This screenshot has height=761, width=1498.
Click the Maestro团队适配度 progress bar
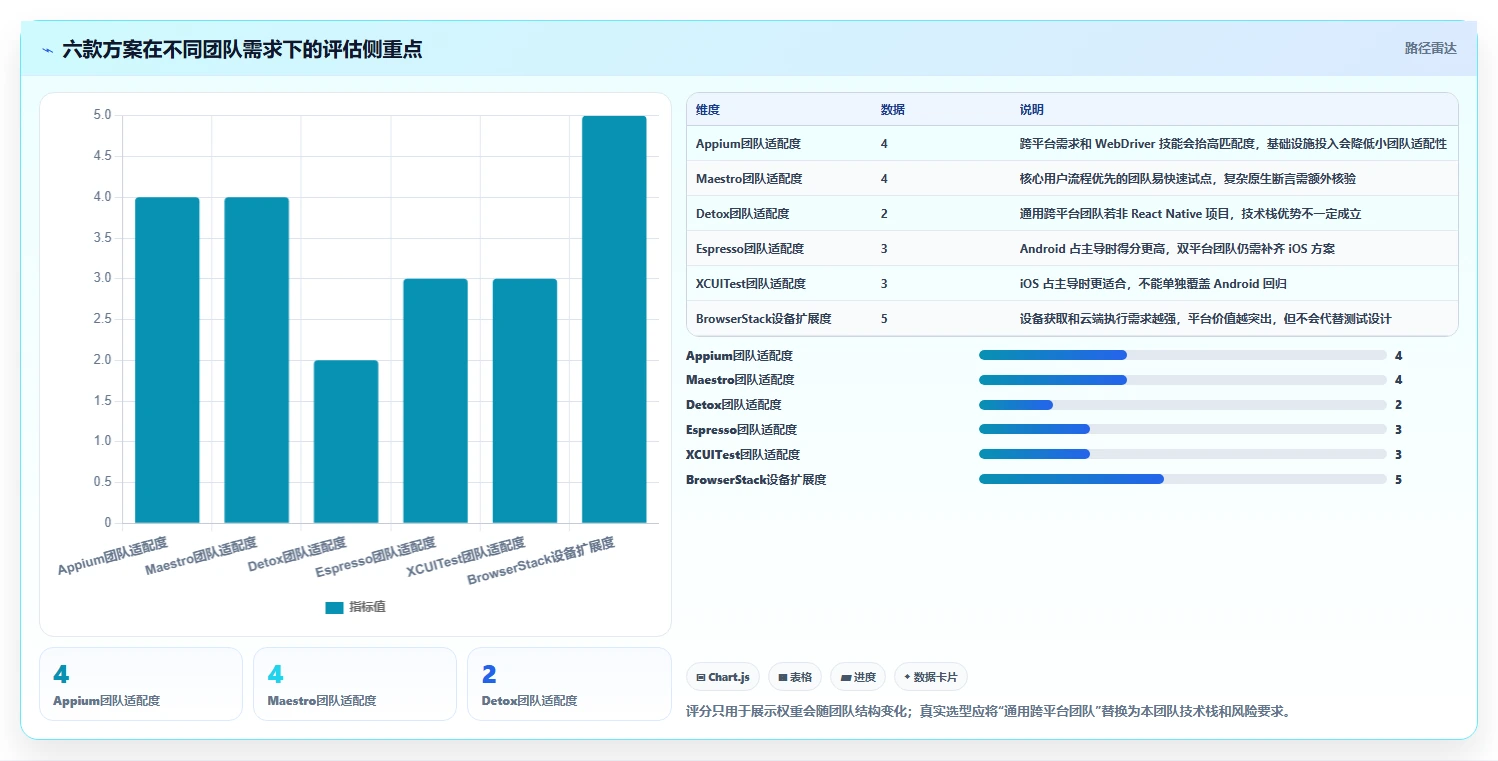(1183, 380)
